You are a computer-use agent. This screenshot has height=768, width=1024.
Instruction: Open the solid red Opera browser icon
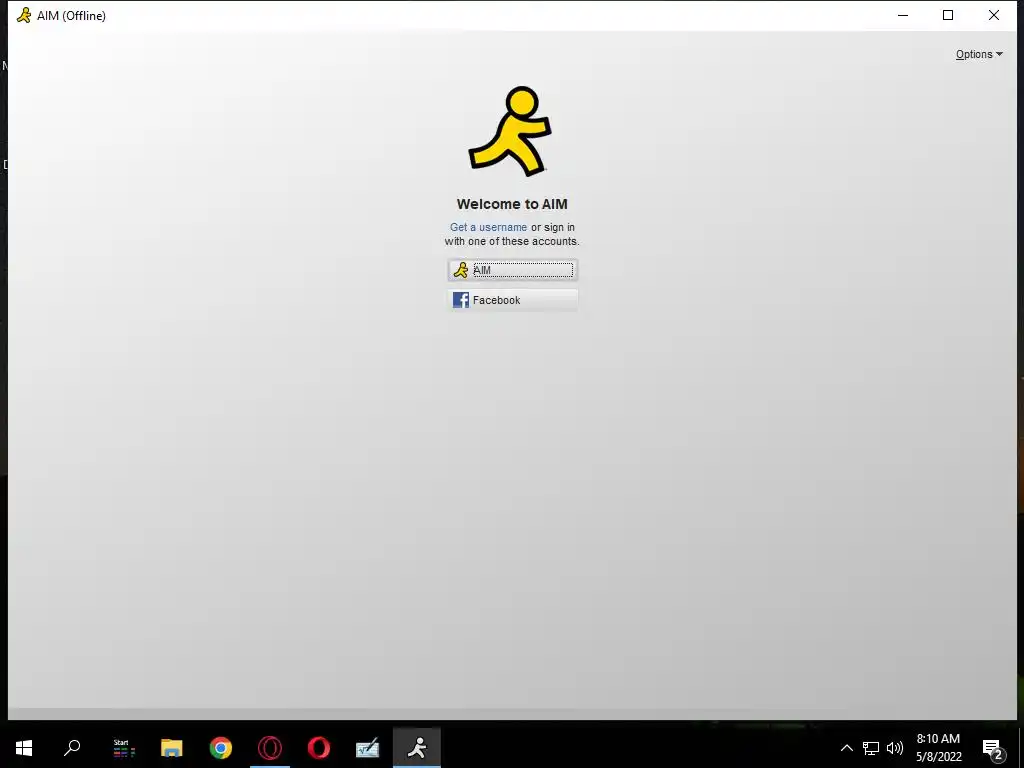click(x=319, y=748)
